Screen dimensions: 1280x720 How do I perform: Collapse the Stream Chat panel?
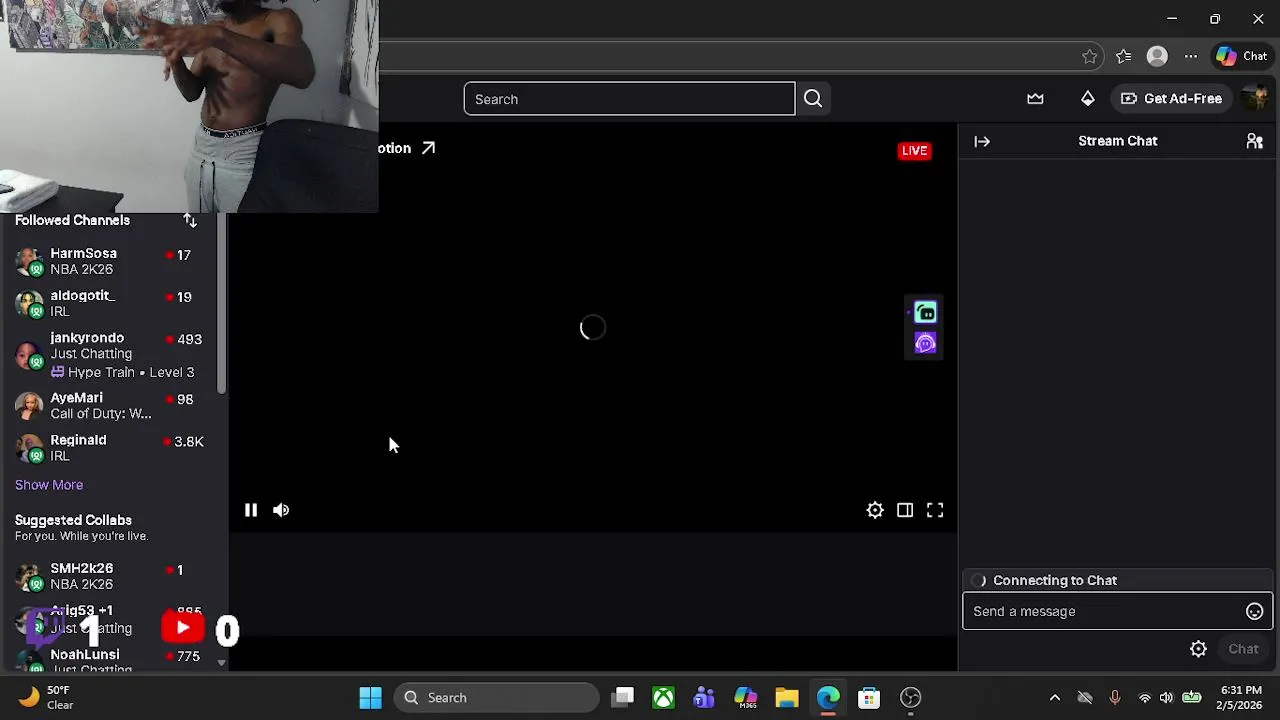point(982,141)
